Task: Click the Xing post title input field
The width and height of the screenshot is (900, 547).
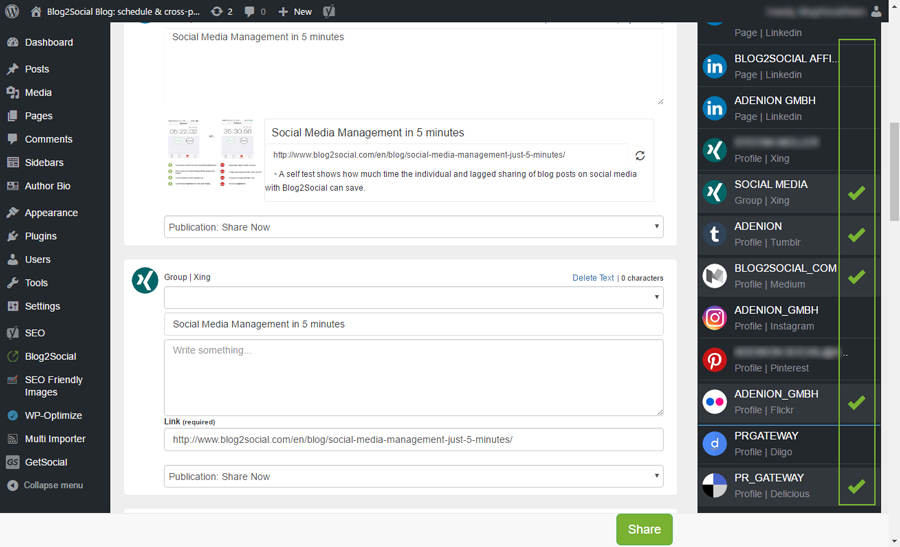Action: coord(413,324)
